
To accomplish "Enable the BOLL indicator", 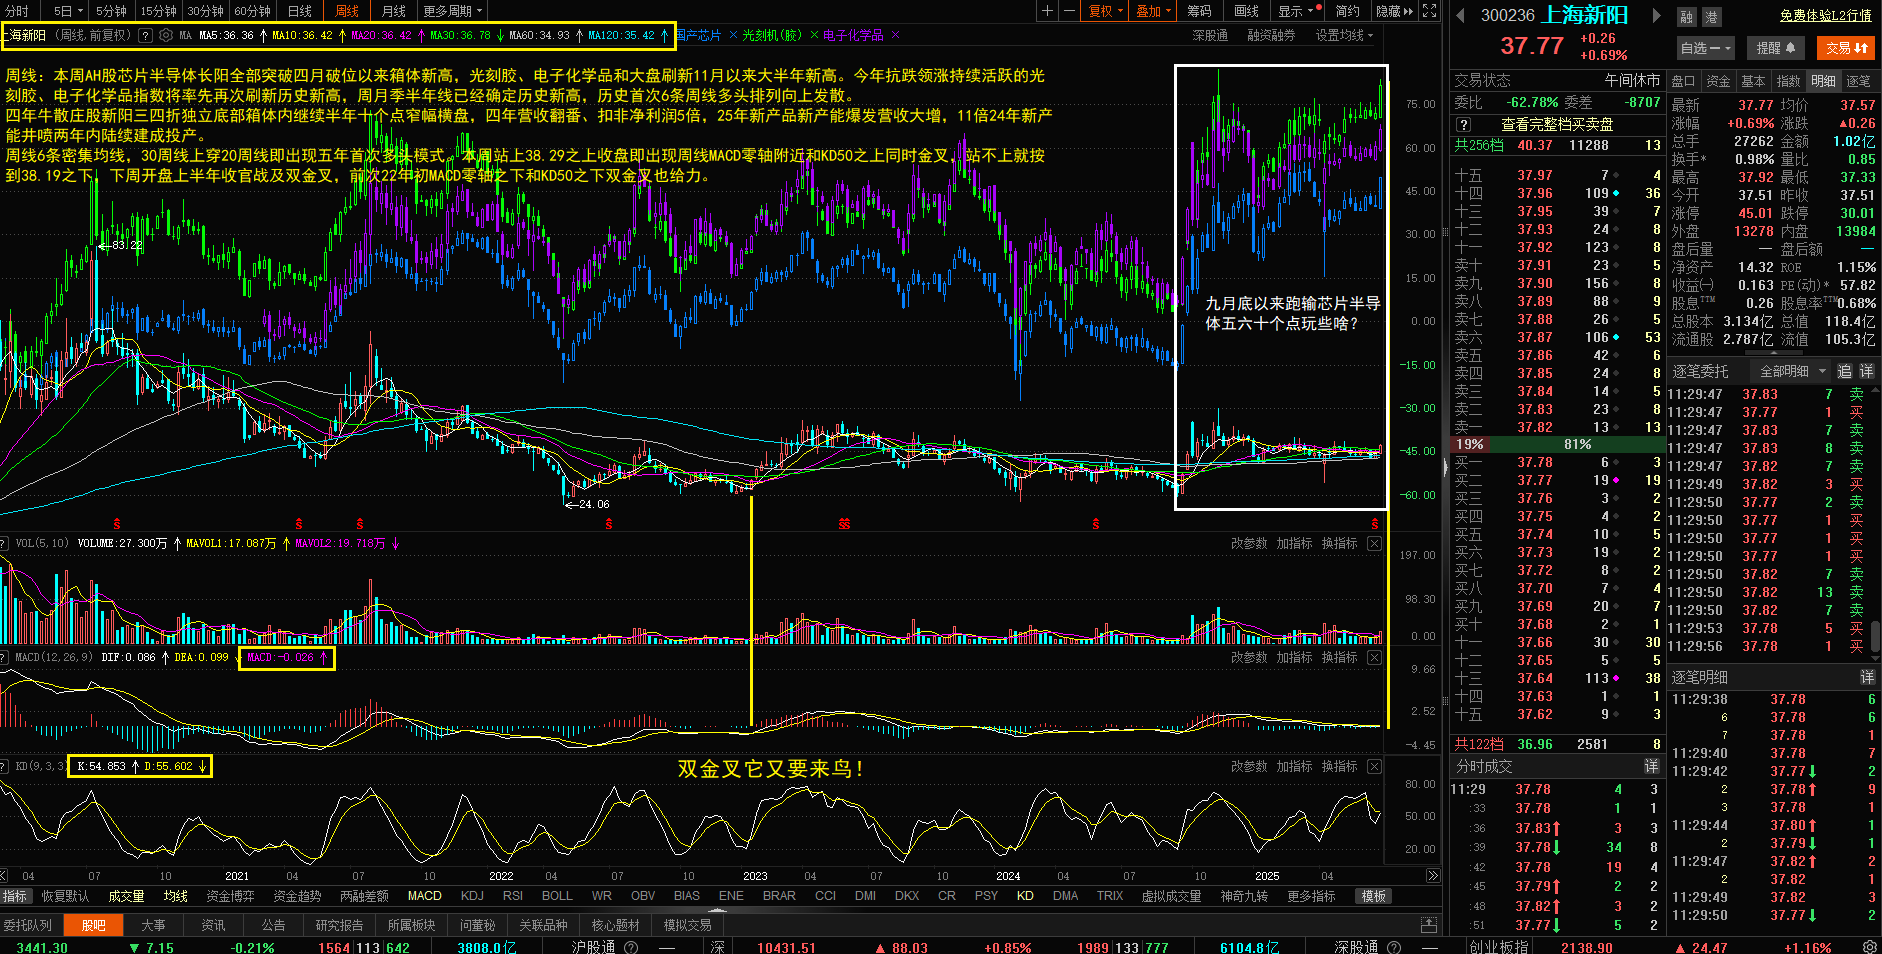I will point(557,896).
